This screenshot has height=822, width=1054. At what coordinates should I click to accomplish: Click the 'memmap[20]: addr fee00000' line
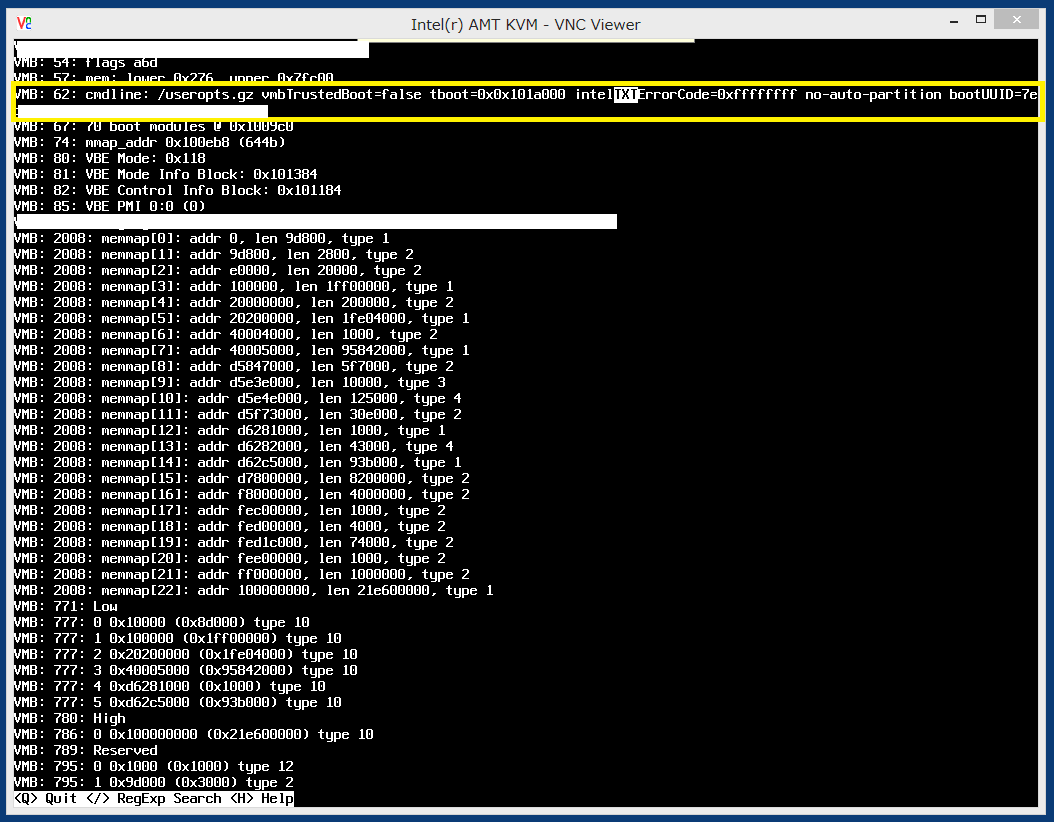230,559
